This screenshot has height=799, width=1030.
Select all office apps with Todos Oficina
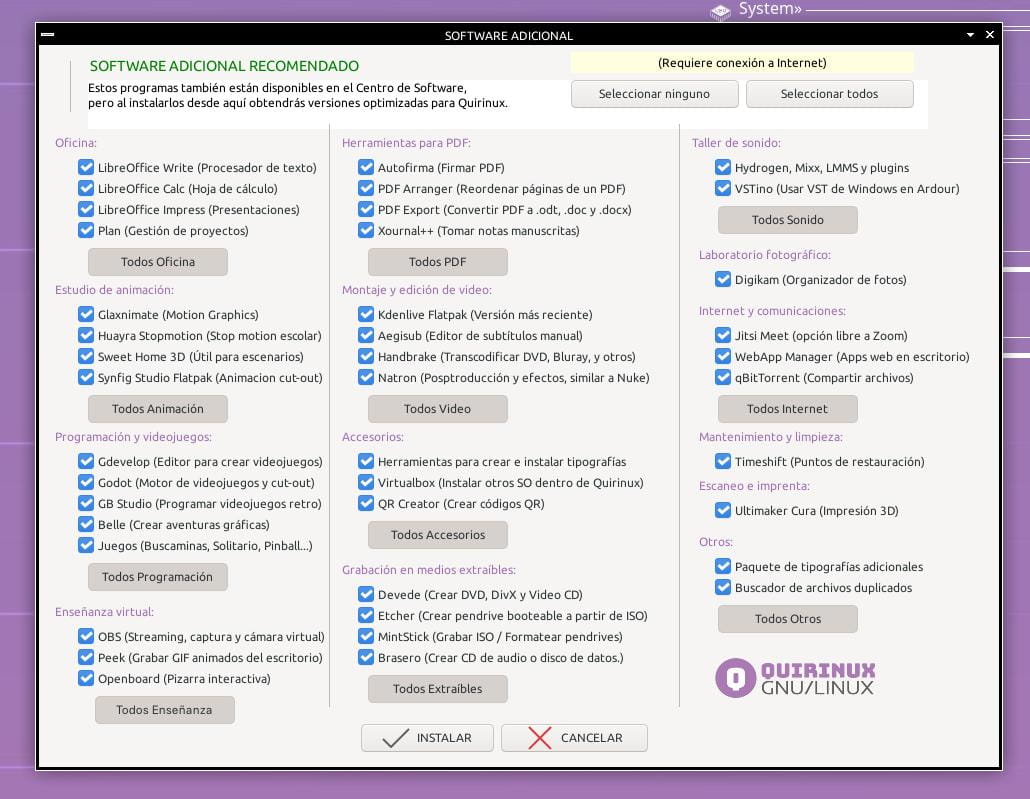click(x=158, y=262)
